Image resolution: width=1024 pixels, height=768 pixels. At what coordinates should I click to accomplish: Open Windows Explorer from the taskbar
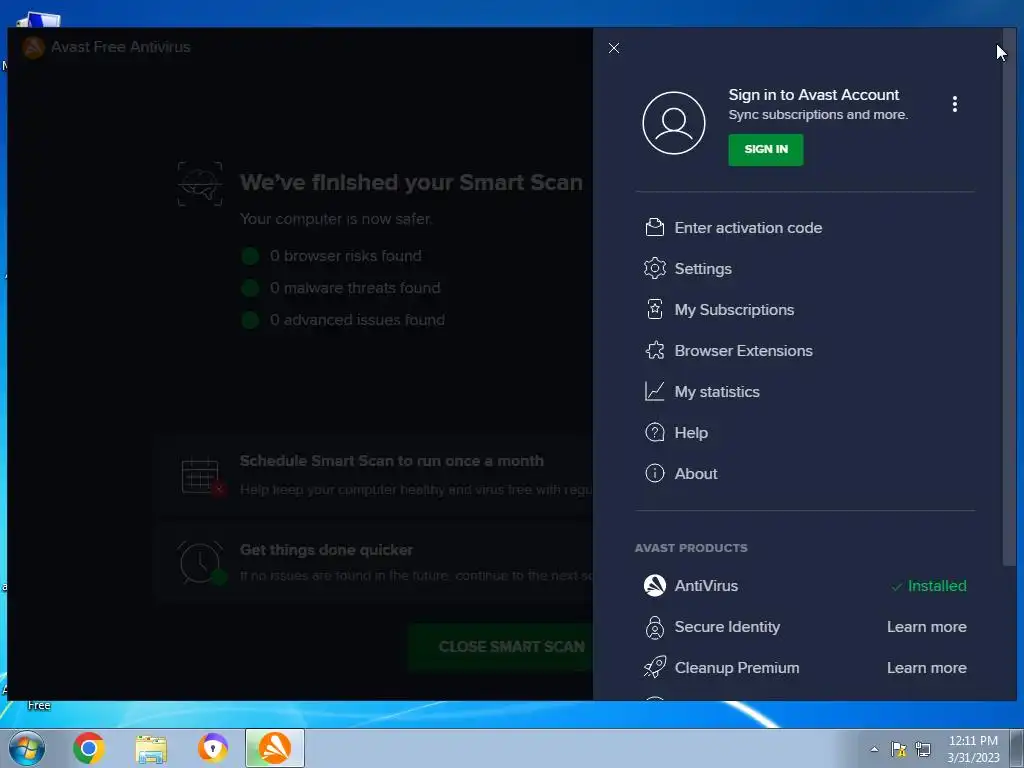tap(151, 749)
